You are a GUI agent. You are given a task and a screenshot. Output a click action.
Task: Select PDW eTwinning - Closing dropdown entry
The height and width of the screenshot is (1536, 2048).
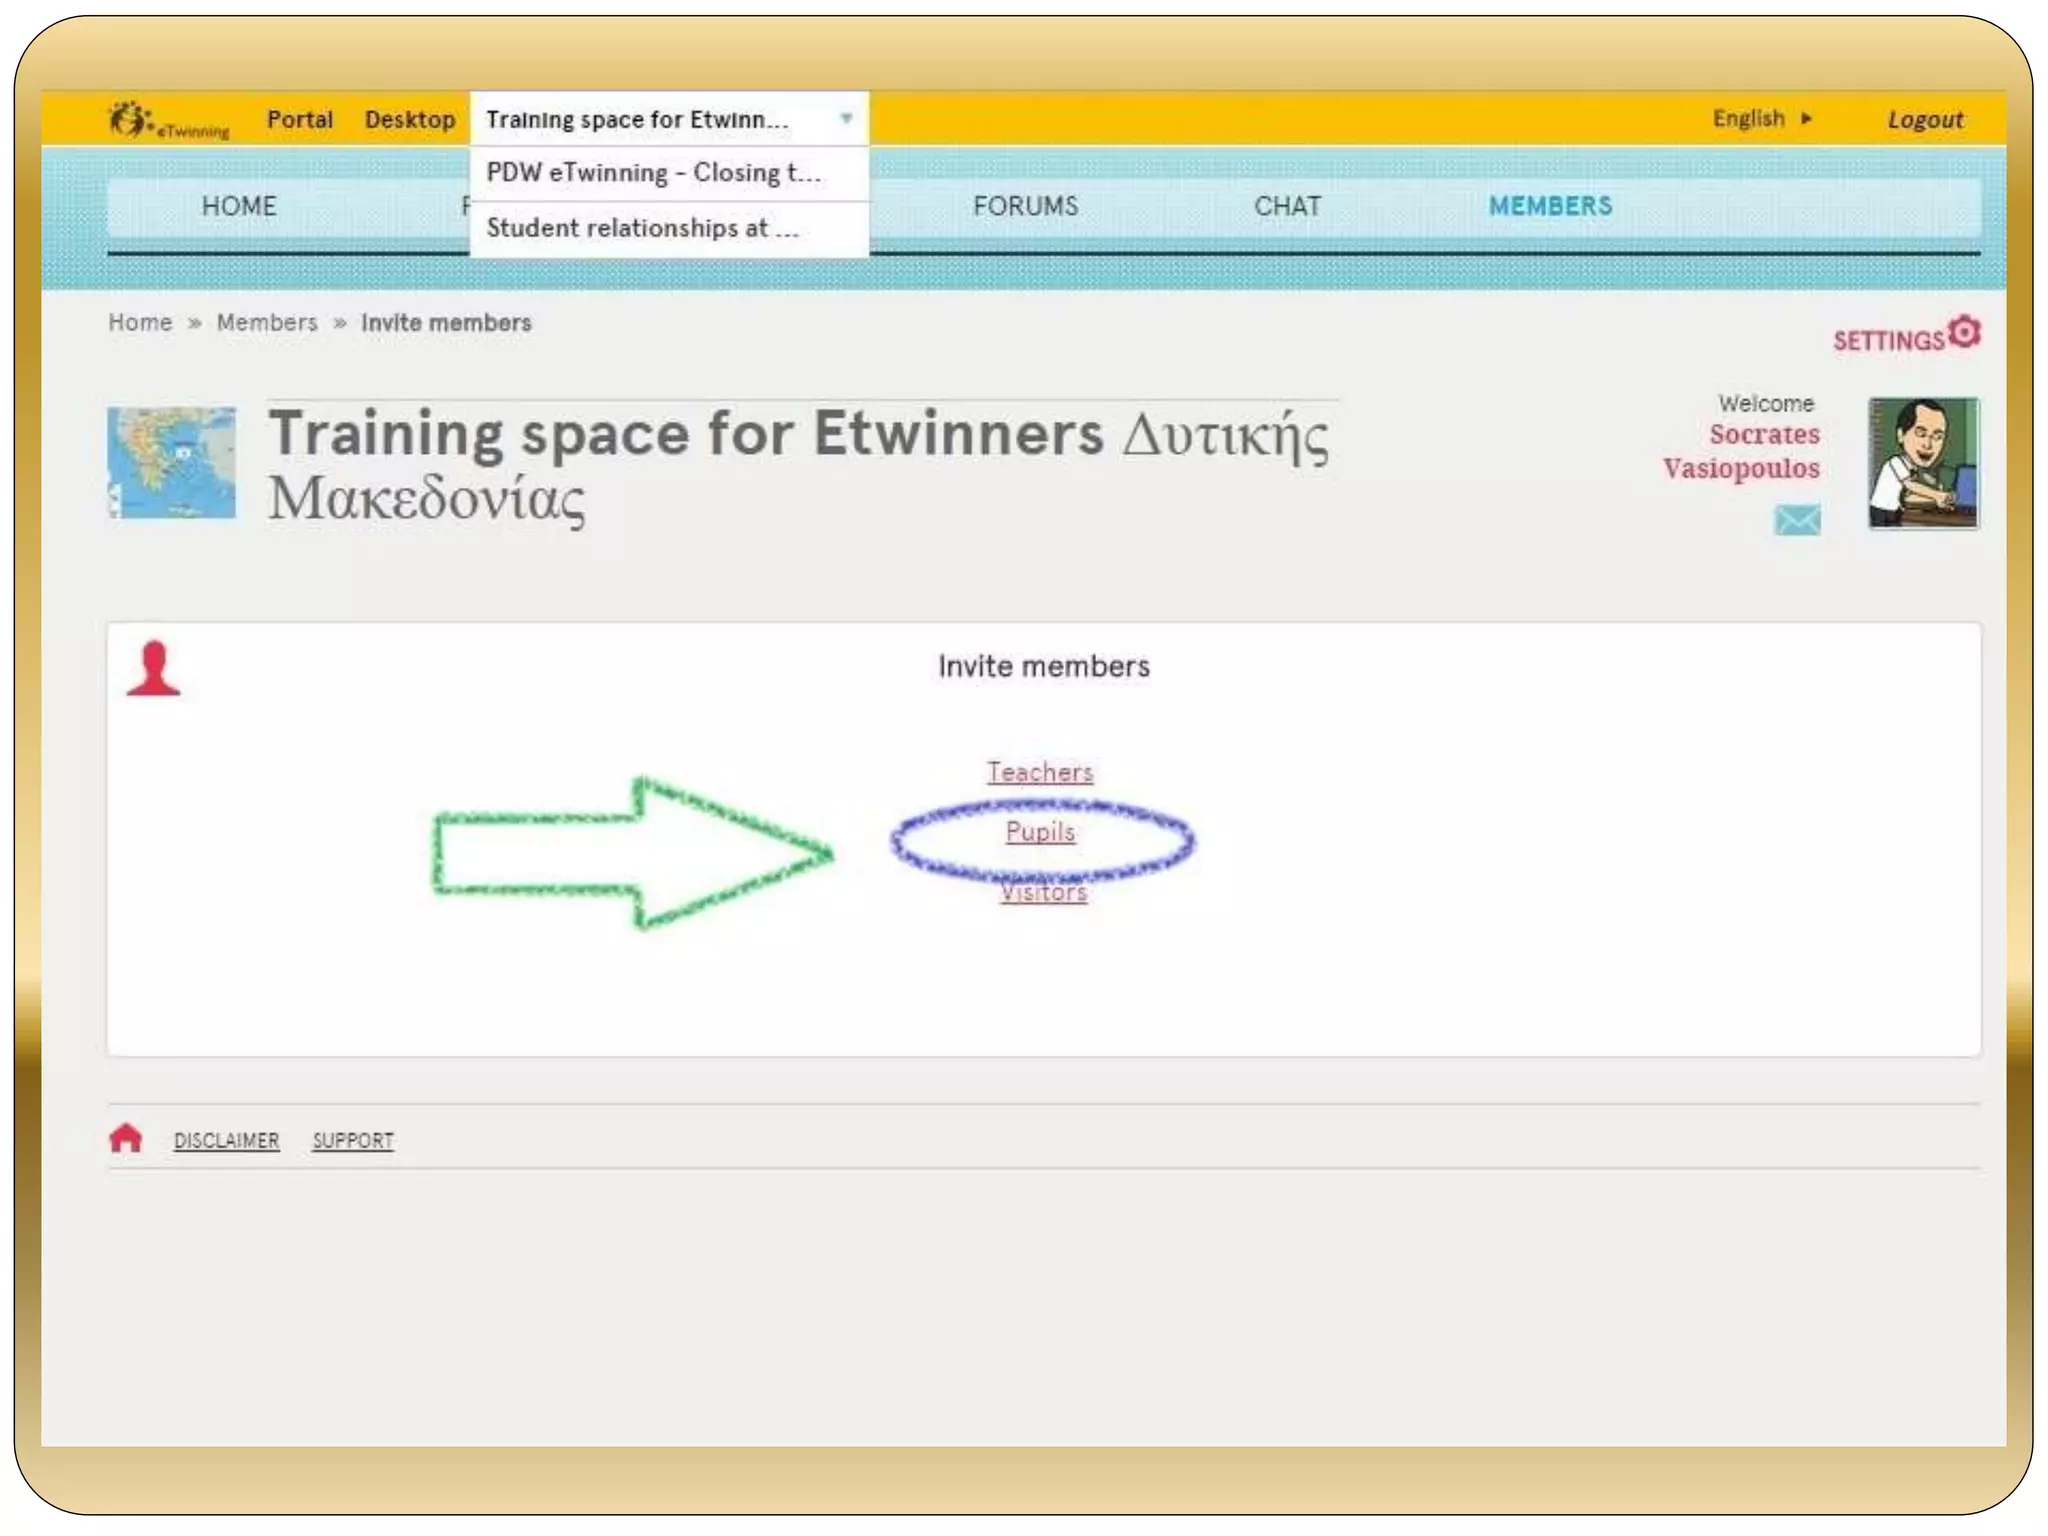coord(653,173)
